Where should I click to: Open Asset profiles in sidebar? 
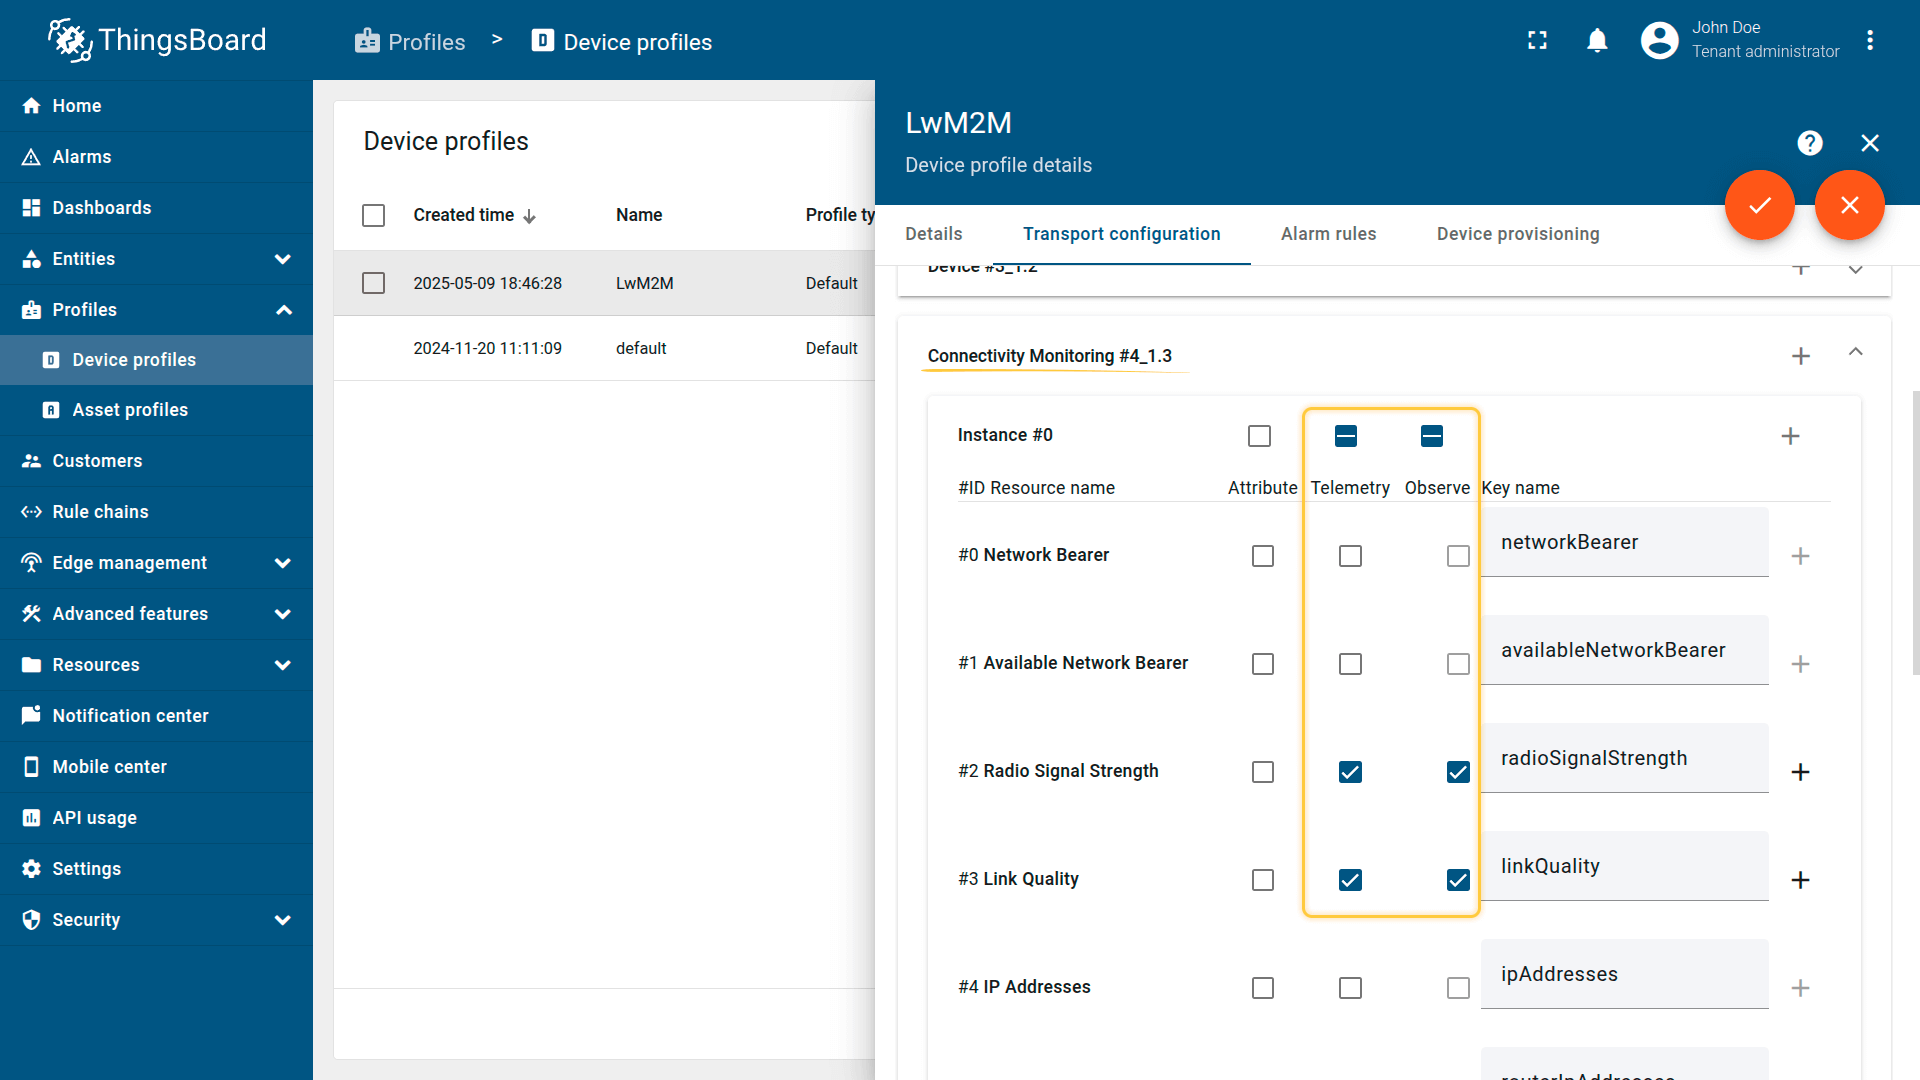130,410
